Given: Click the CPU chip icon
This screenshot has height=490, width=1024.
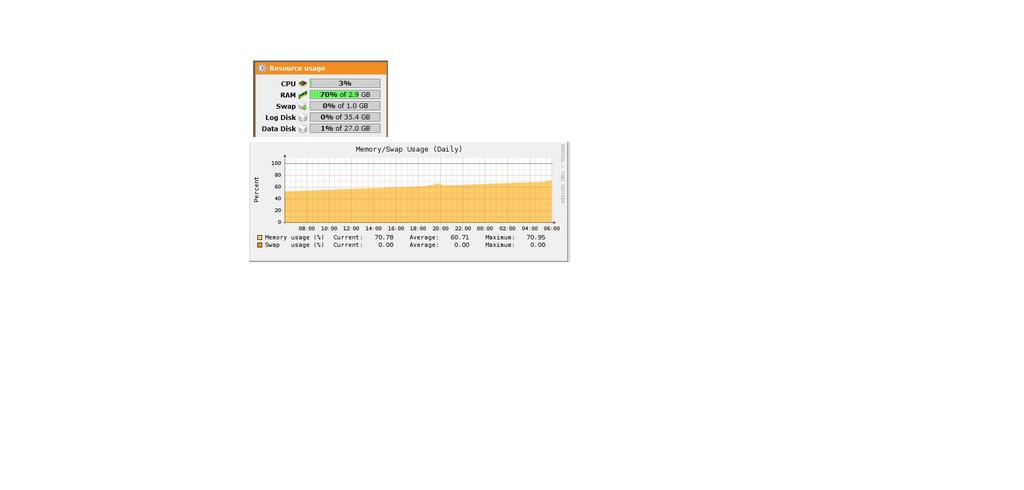Looking at the screenshot, I should click(302, 84).
